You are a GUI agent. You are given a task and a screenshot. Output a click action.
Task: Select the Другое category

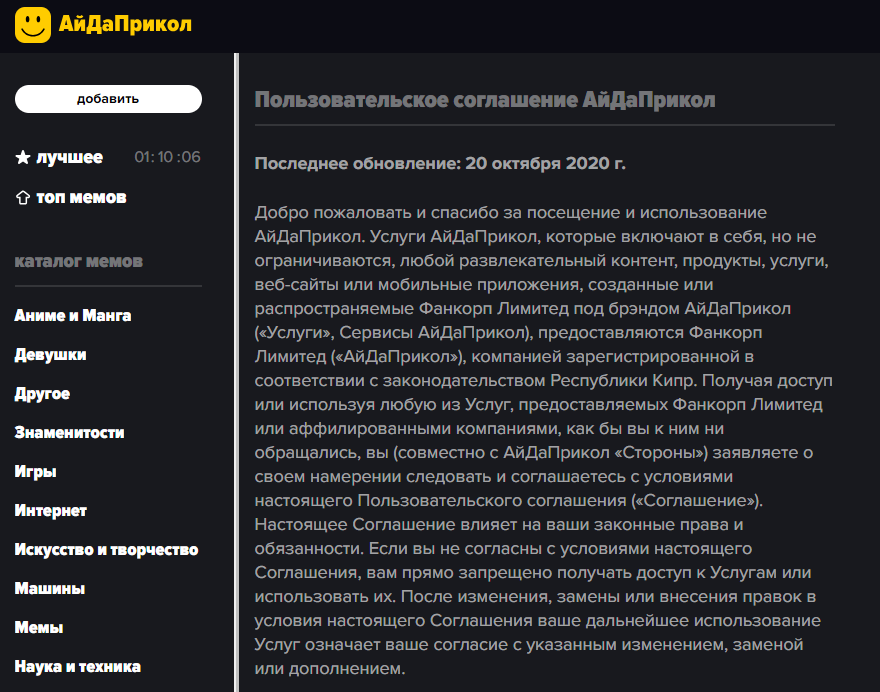[x=42, y=394]
